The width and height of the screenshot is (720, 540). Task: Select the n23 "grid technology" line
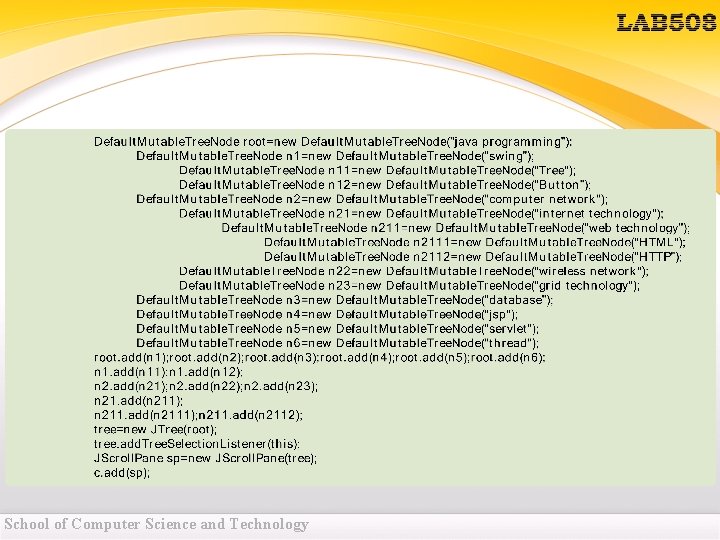pos(409,285)
